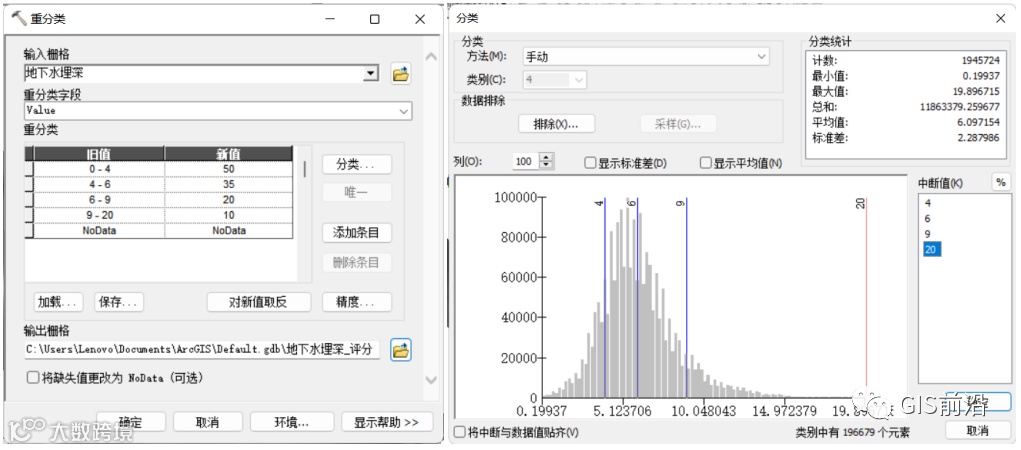Viewport: 1021px width, 450px height.
Task: Click new value cell 35
Action: pos(229,184)
